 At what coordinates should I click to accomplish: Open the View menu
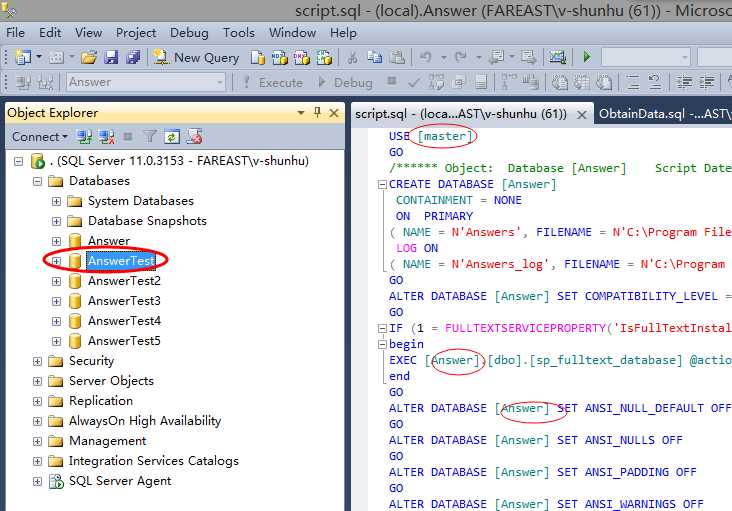coord(89,33)
